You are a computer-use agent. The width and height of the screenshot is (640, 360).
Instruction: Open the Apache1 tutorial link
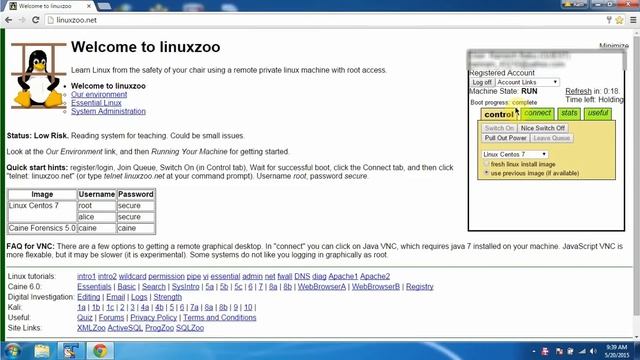[343, 276]
